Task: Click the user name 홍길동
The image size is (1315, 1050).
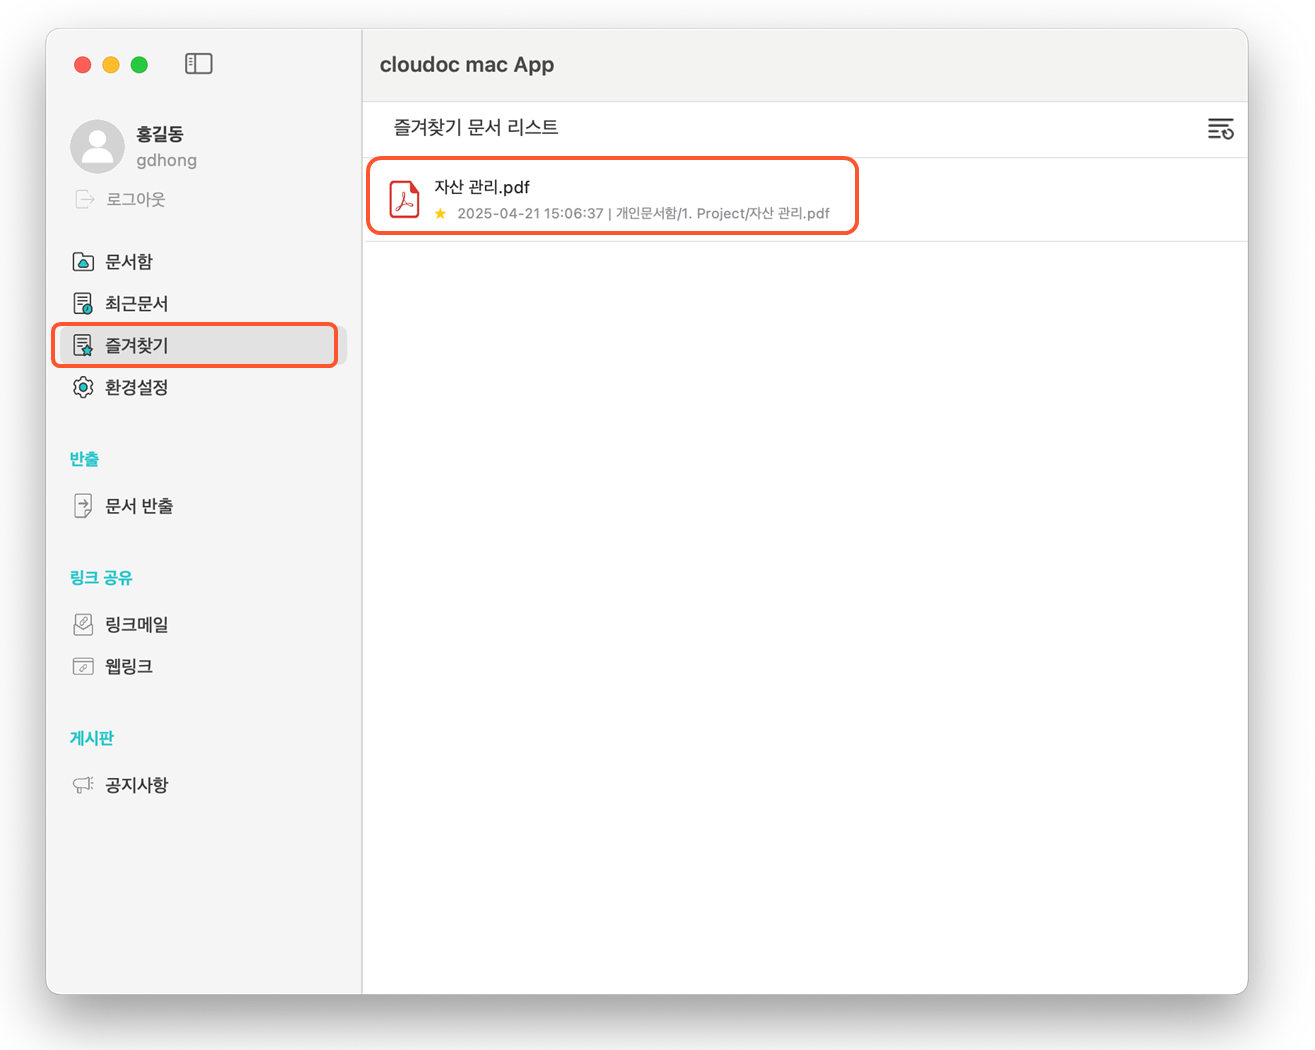Action: tap(160, 134)
